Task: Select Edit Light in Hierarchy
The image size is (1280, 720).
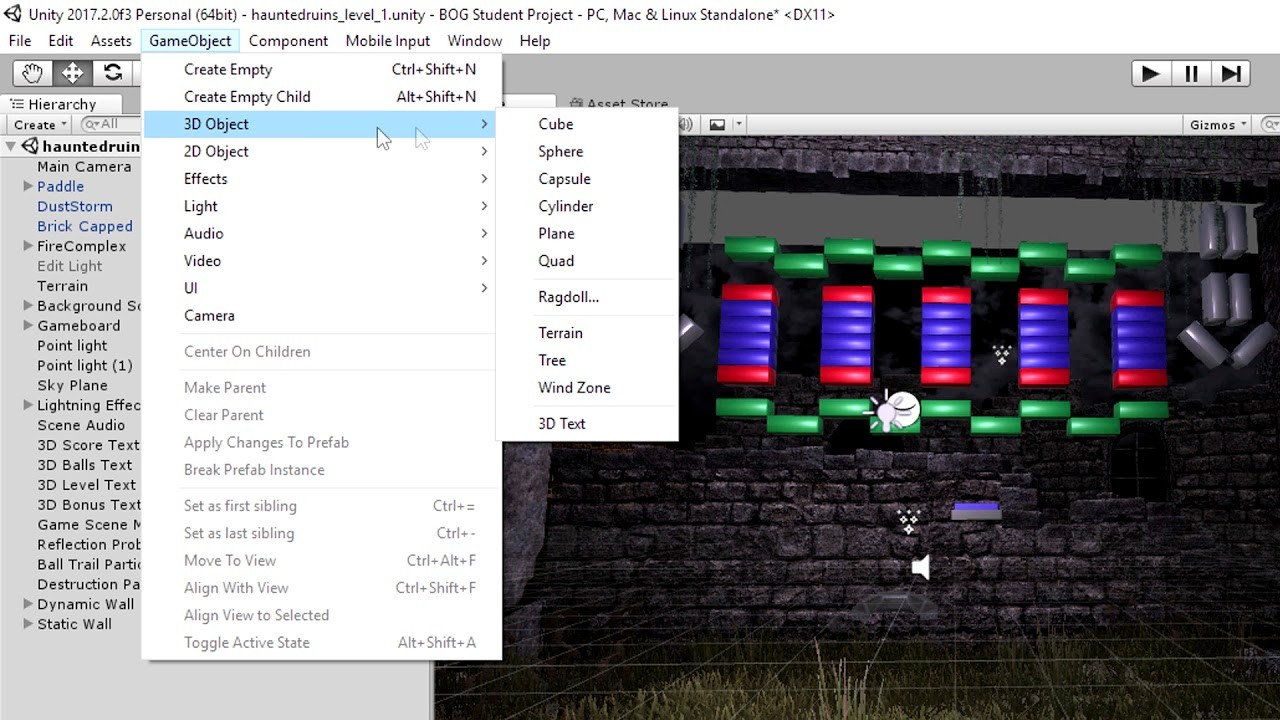Action: (70, 266)
